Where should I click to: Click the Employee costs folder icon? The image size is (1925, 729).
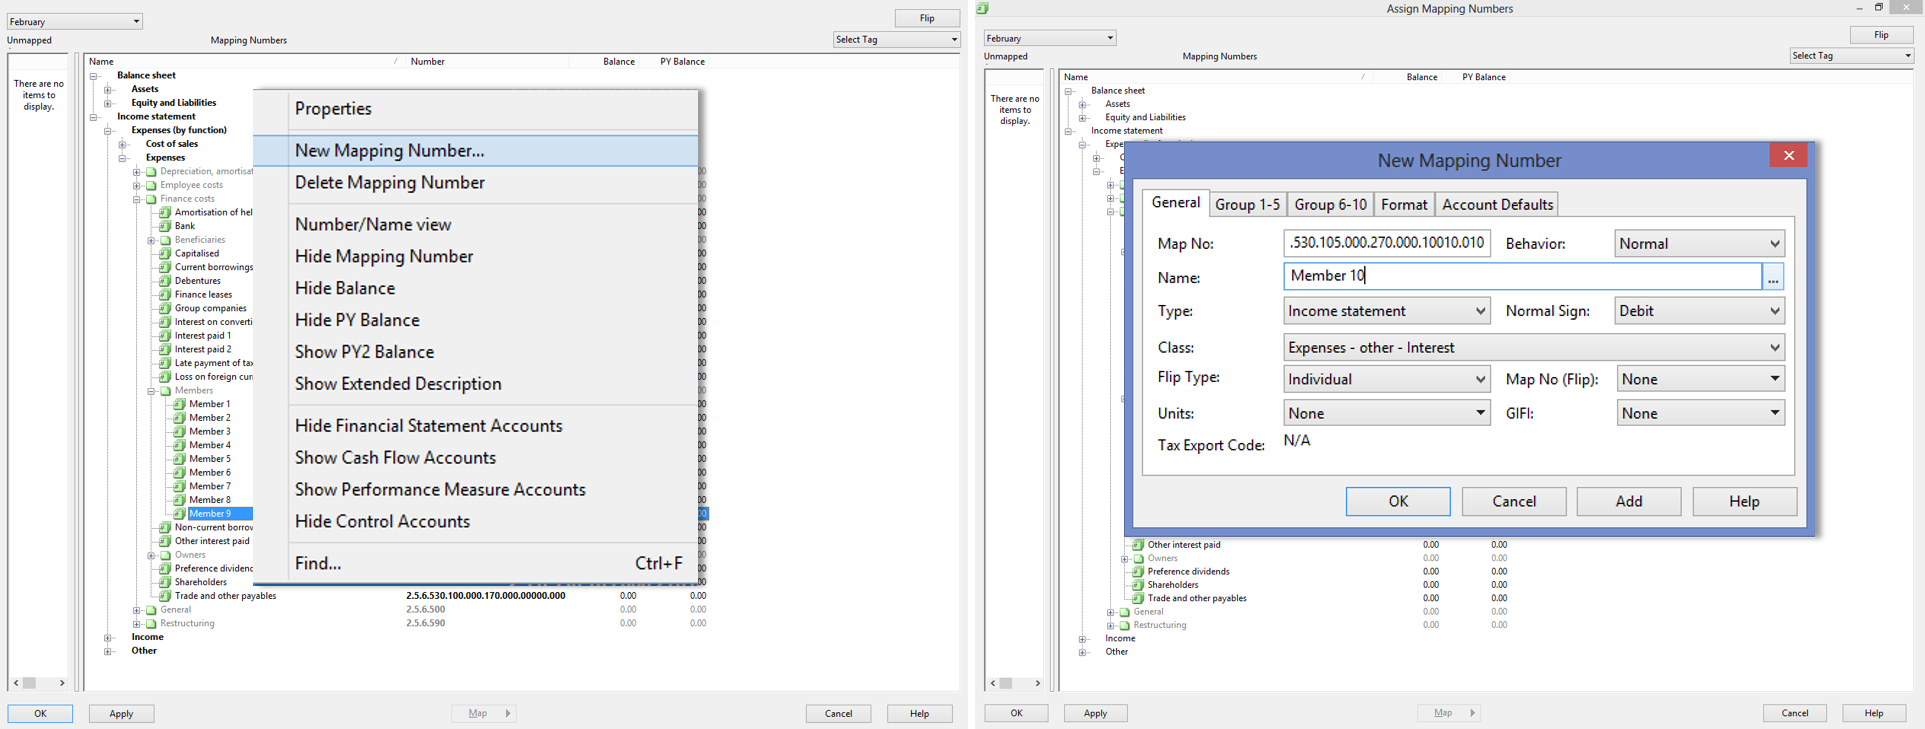[151, 185]
